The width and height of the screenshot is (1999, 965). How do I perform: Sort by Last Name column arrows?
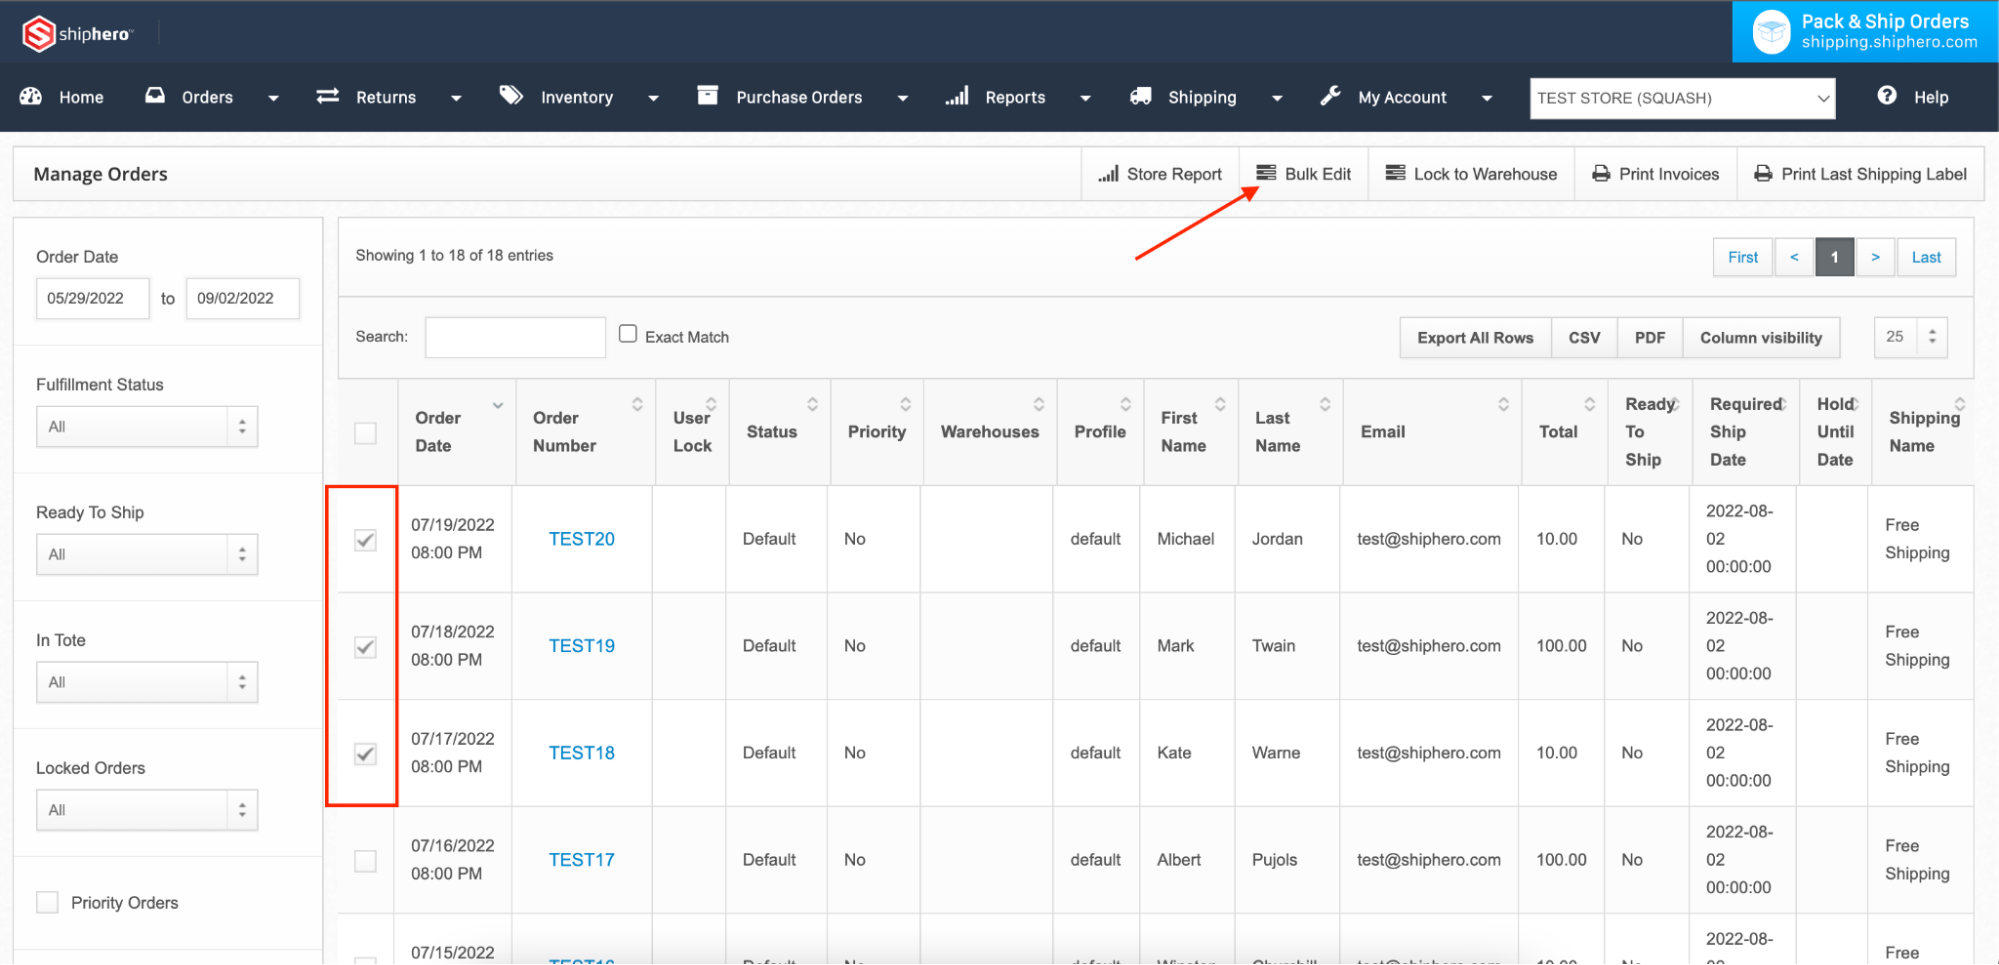[1325, 404]
